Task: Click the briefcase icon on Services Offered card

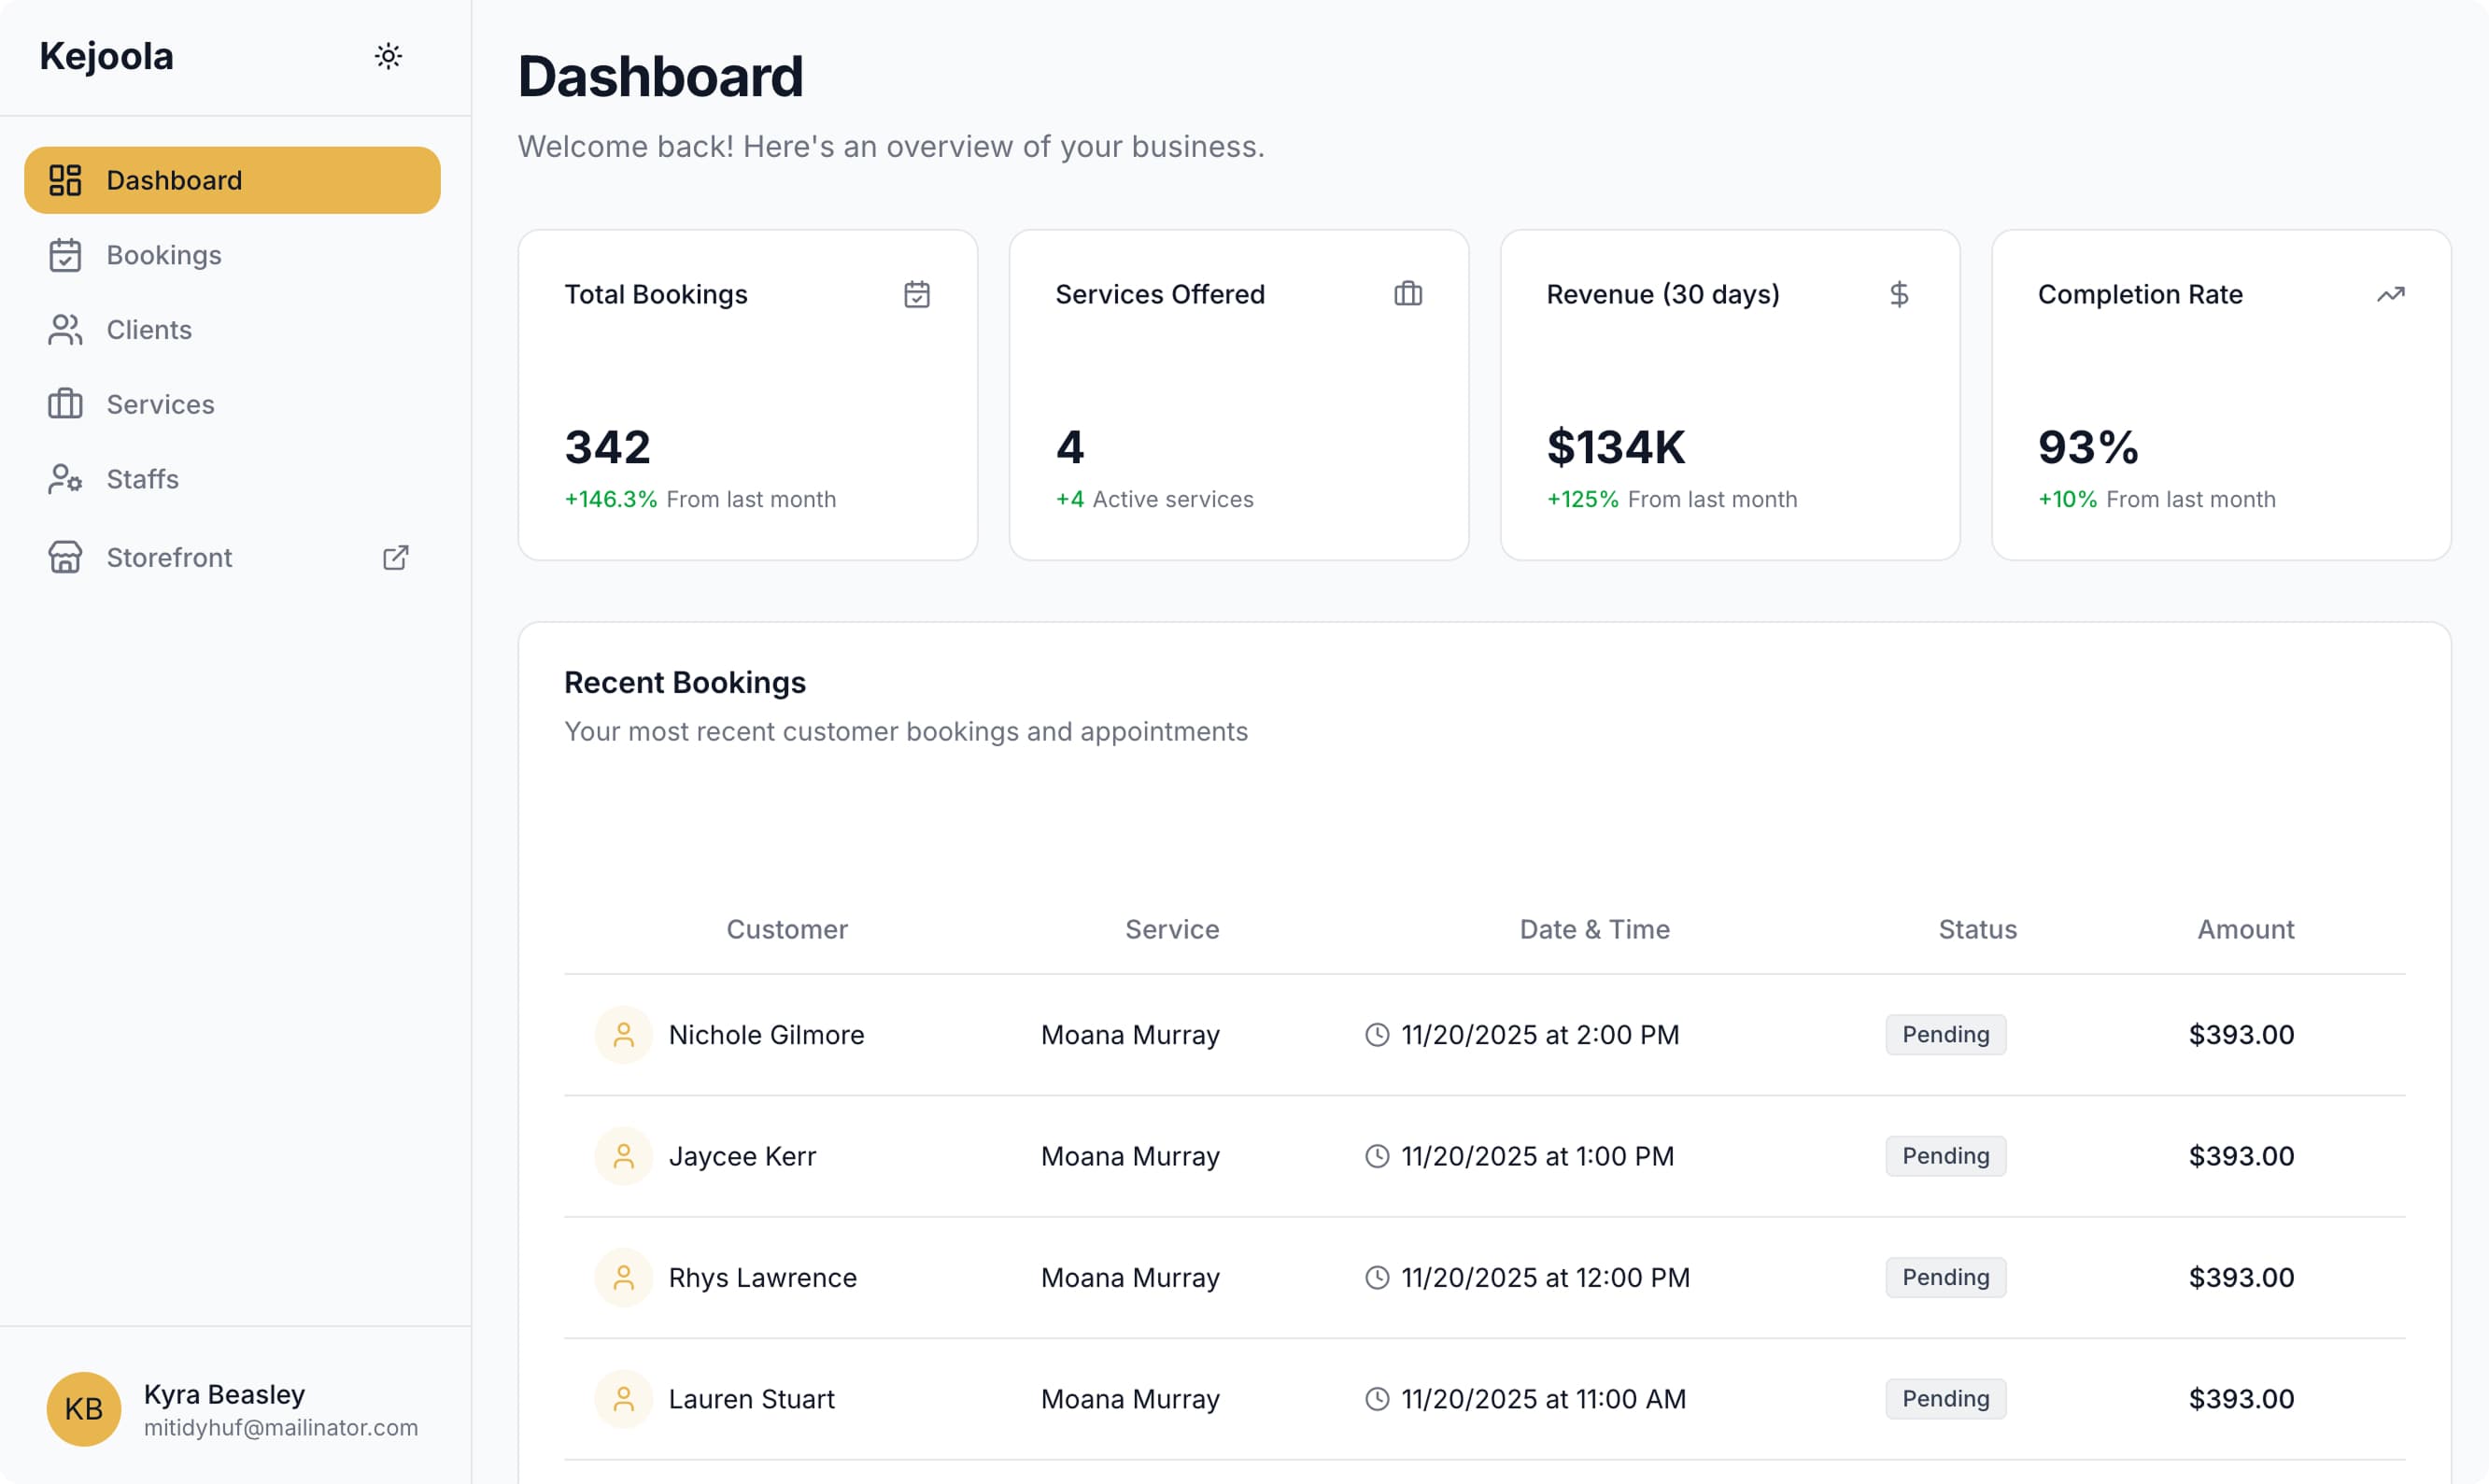Action: point(1408,294)
